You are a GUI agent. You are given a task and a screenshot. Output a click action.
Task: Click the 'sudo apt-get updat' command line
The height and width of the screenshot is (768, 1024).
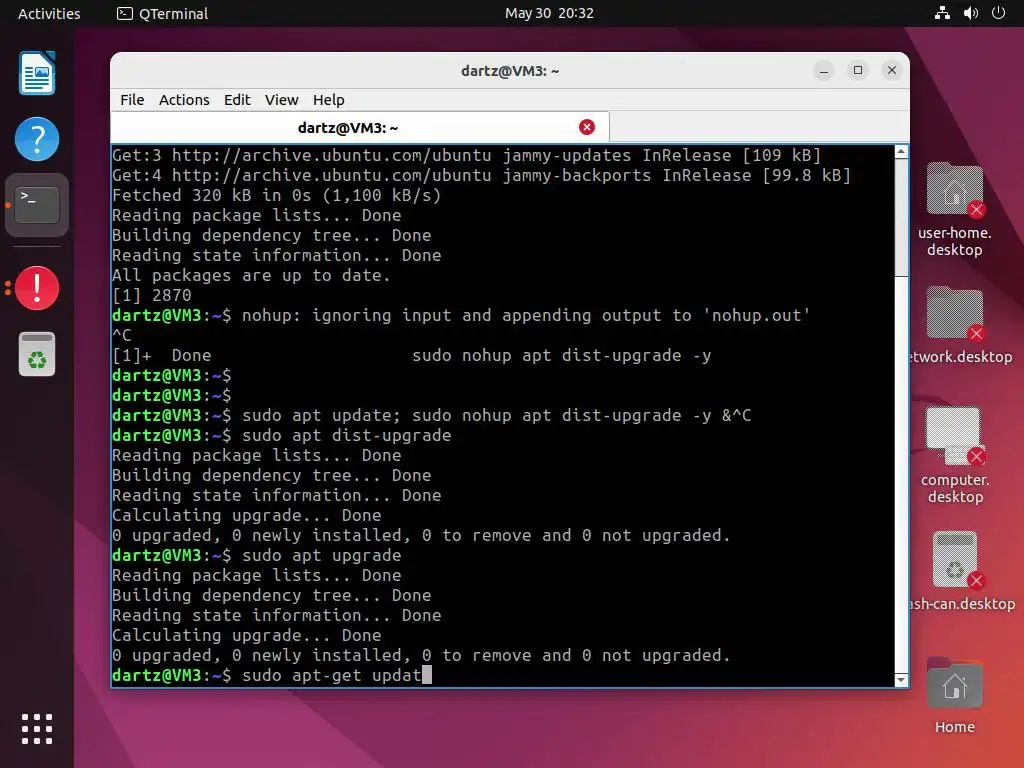[x=272, y=675]
